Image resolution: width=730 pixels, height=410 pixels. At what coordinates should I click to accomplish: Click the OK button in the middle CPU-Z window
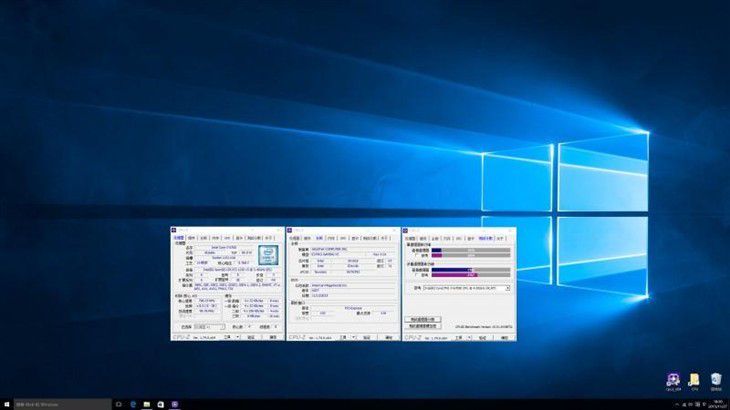click(388, 337)
